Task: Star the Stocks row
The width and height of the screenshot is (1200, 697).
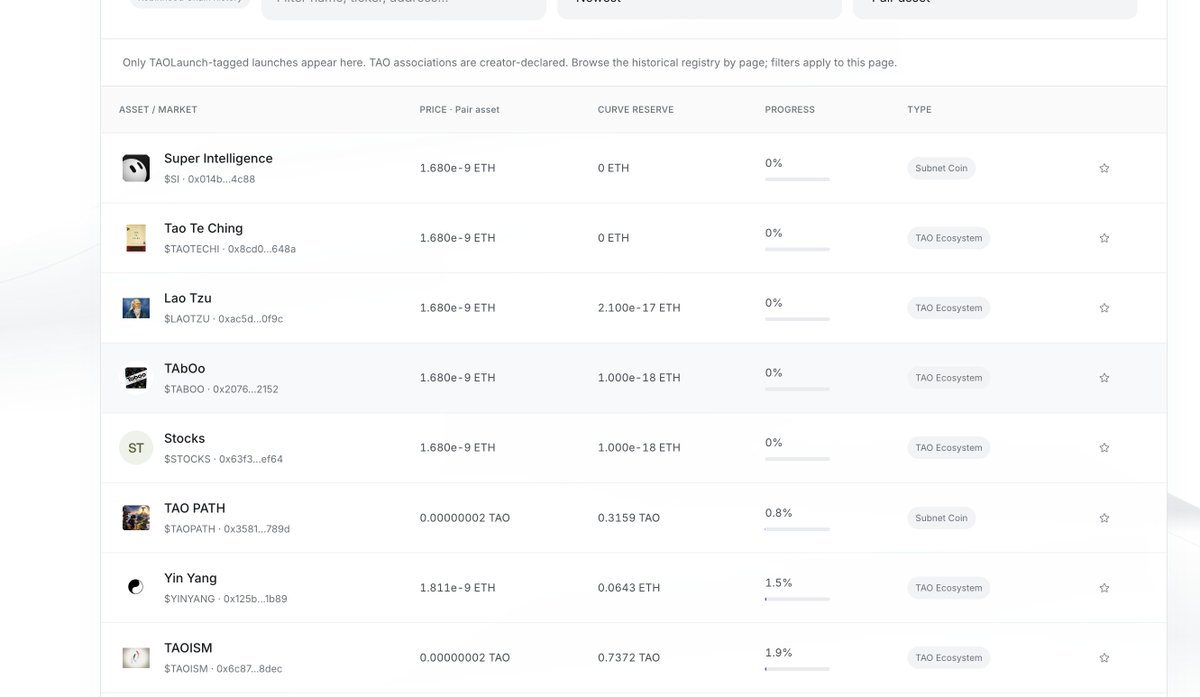Action: (x=1104, y=448)
